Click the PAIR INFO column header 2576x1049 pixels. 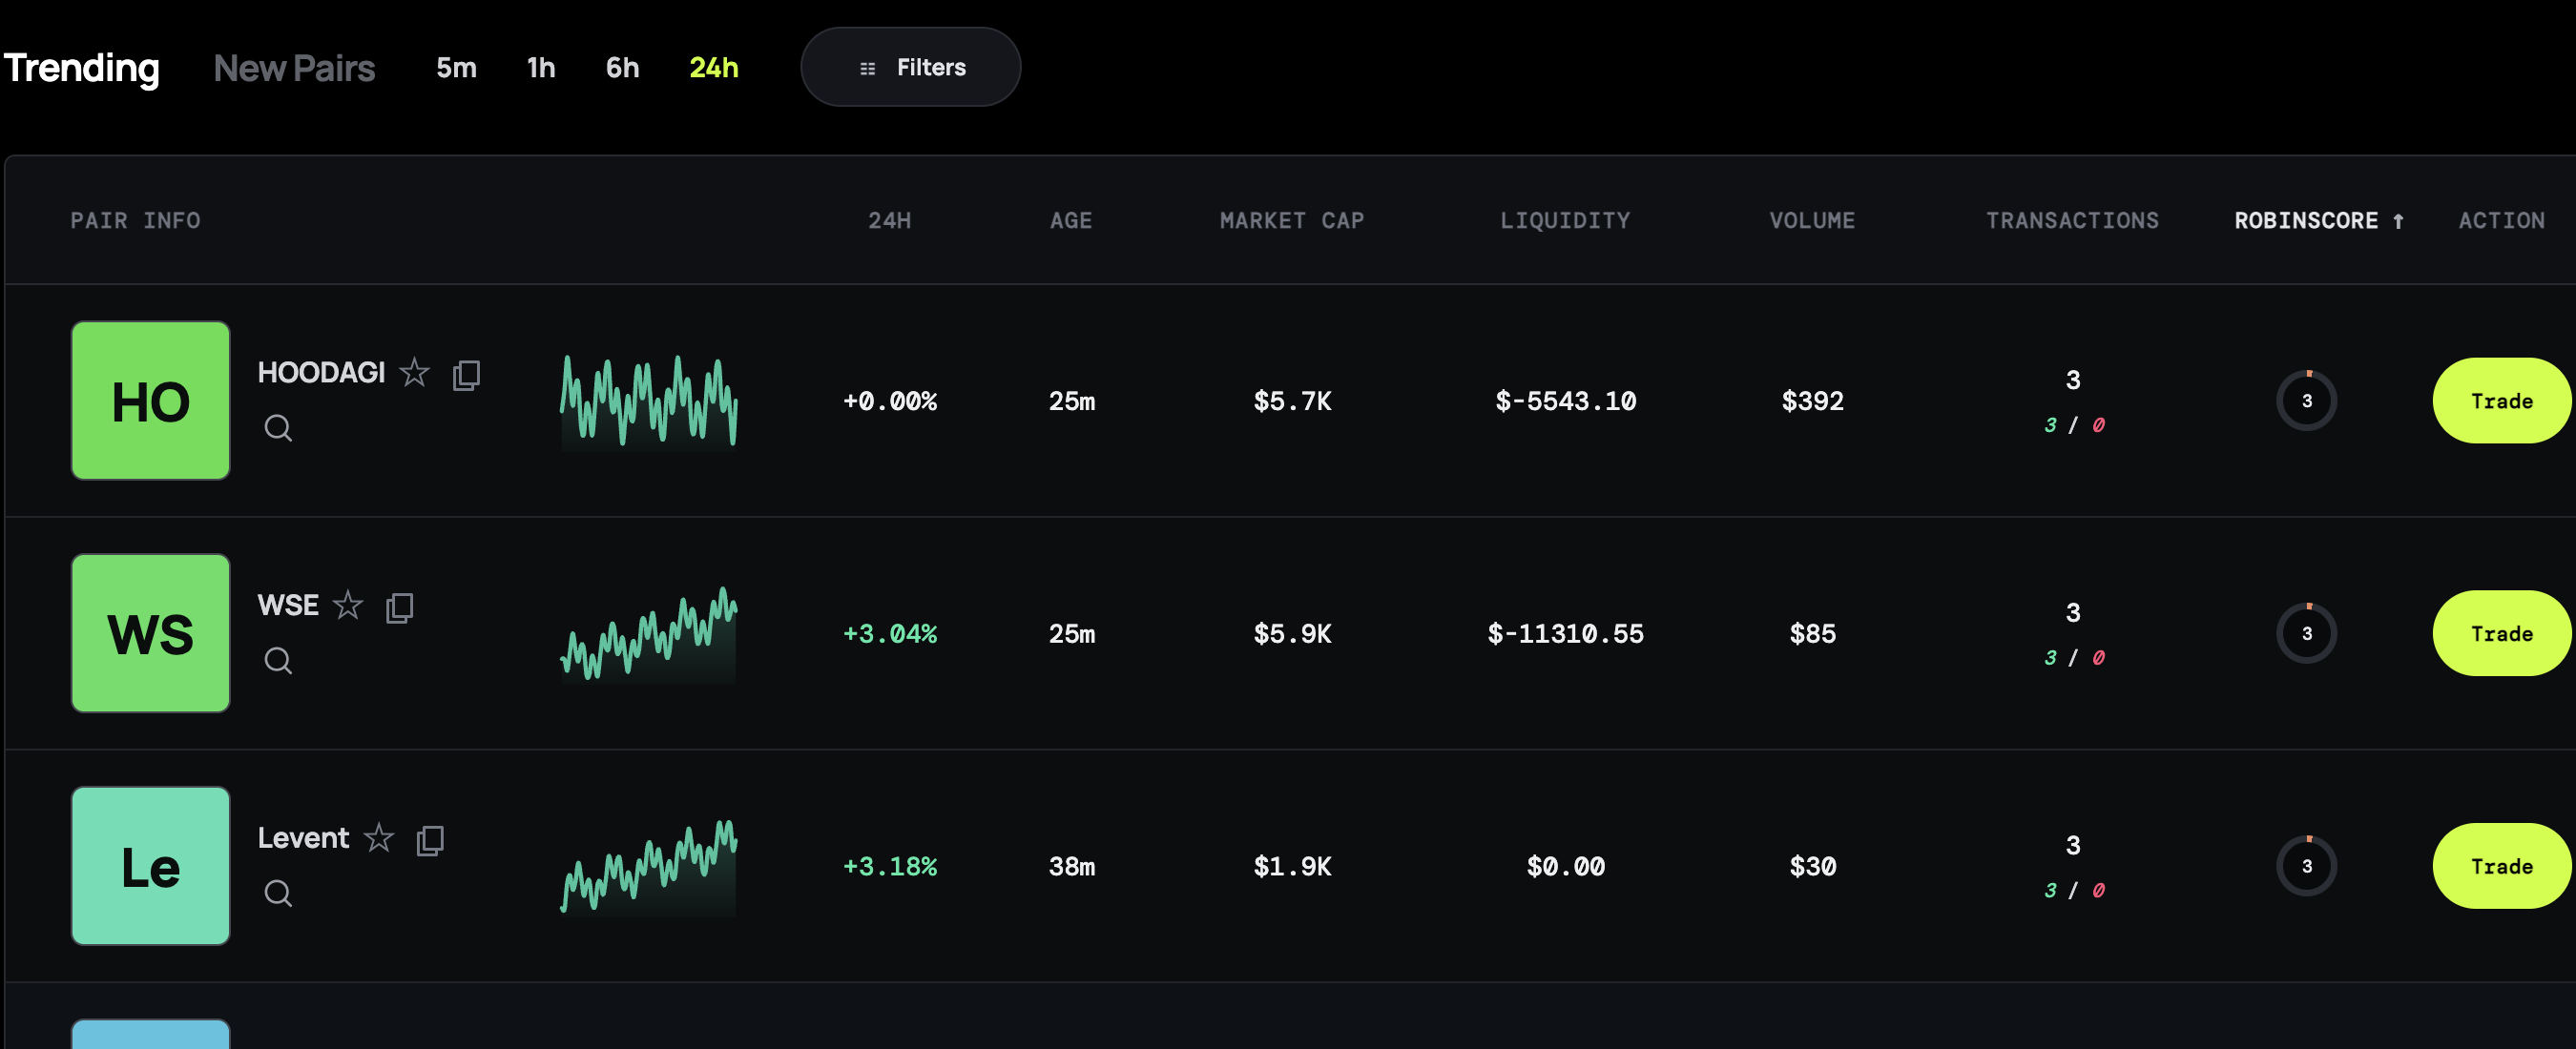point(135,220)
